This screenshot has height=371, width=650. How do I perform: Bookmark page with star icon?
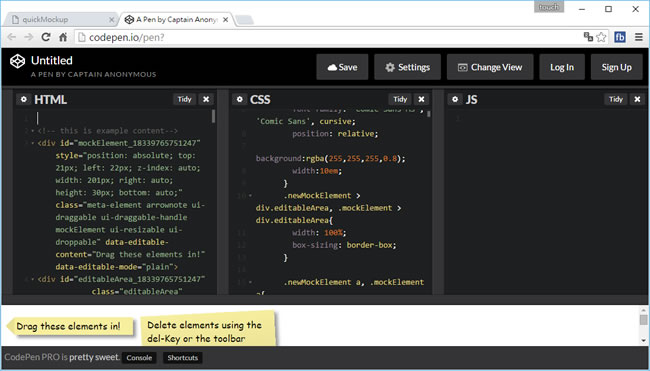pyautogui.click(x=601, y=37)
